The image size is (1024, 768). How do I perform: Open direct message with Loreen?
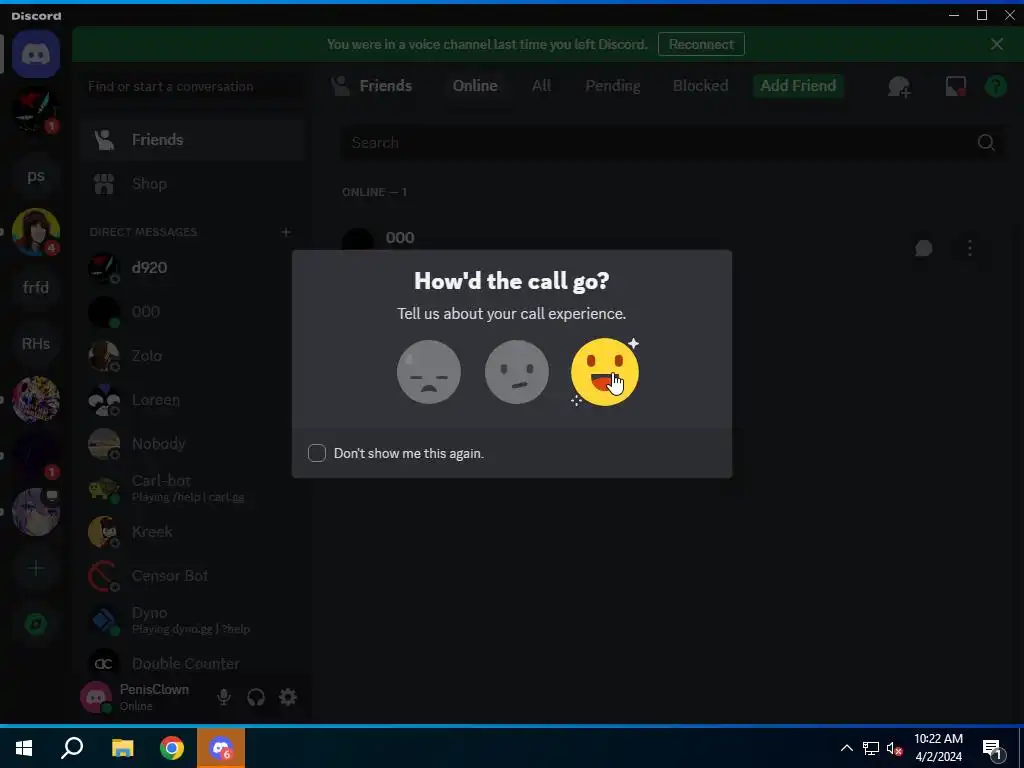[x=193, y=400]
